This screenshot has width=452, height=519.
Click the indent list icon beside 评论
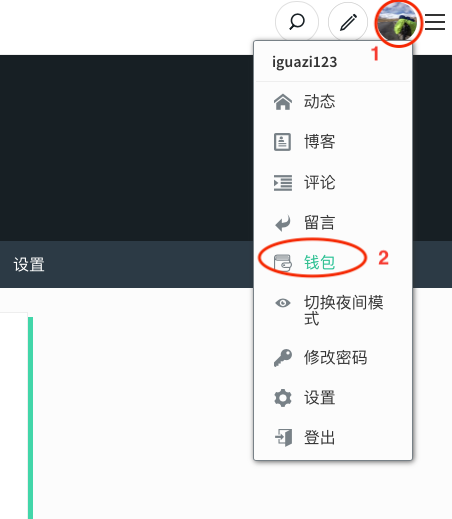[x=283, y=183]
